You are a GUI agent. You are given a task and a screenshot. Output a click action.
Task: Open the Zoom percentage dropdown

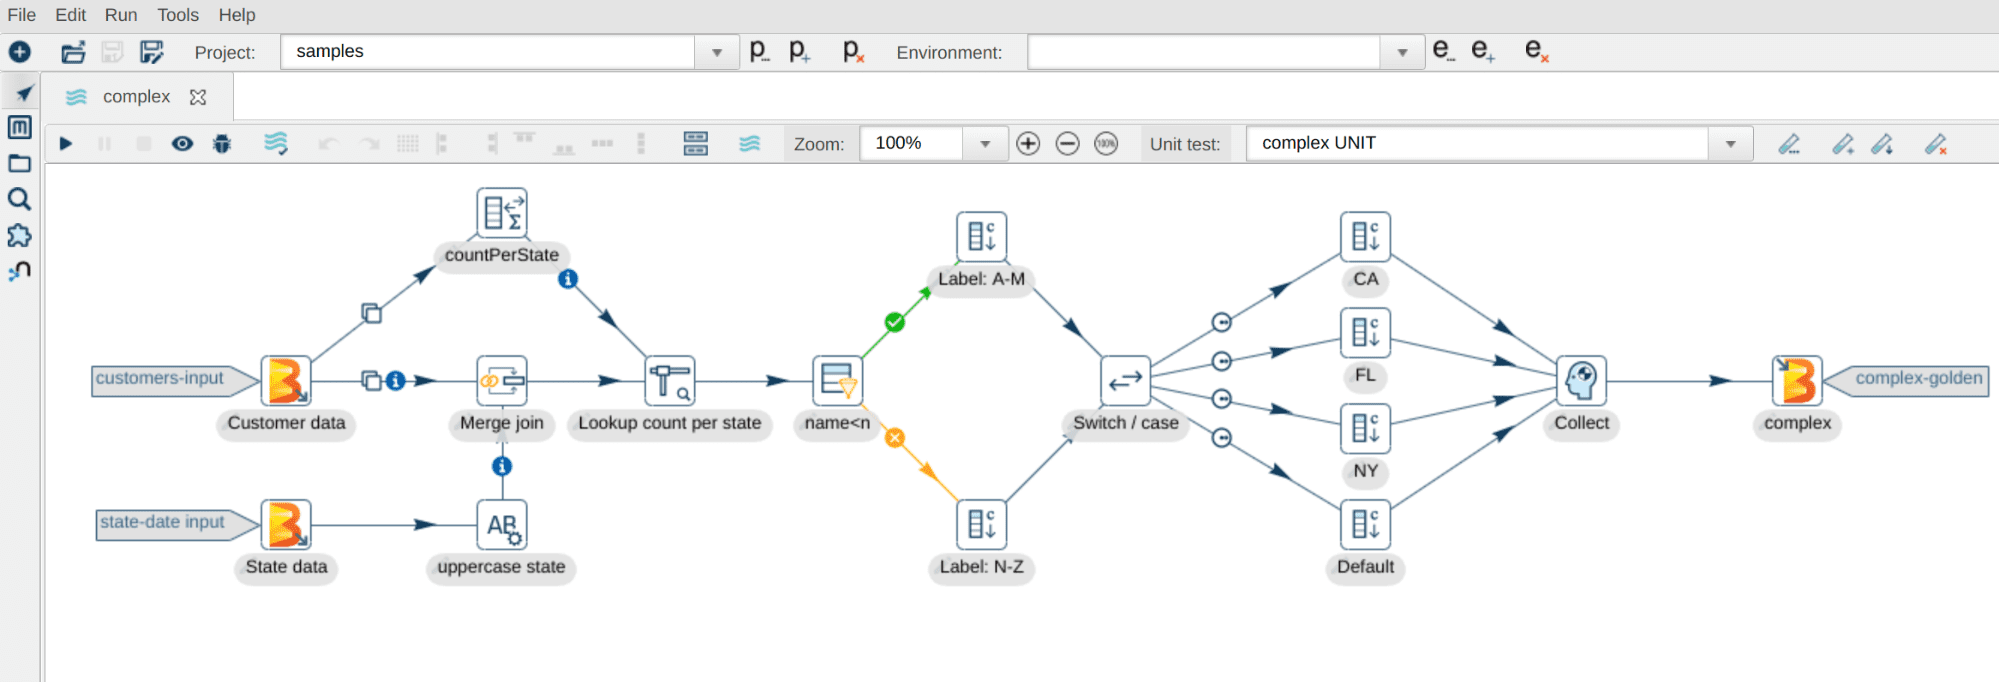985,144
